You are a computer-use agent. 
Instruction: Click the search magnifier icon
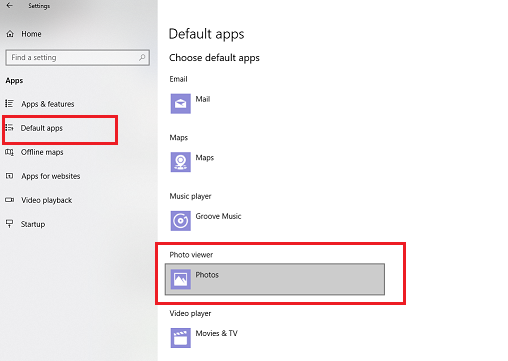point(142,57)
